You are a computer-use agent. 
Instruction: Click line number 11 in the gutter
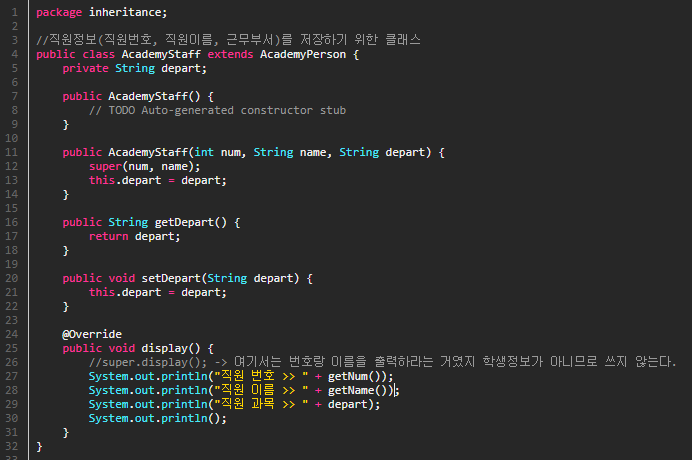click(12, 152)
